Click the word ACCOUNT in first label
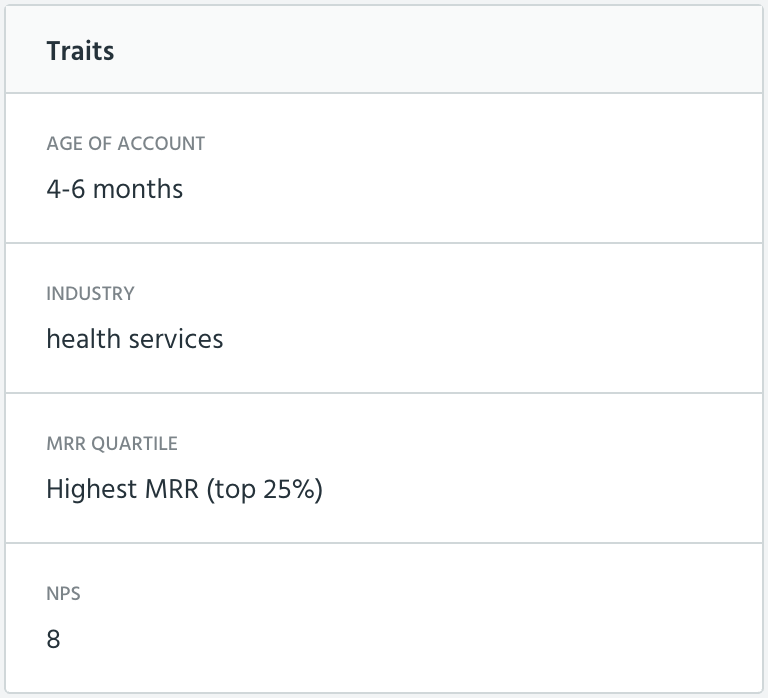 161,144
